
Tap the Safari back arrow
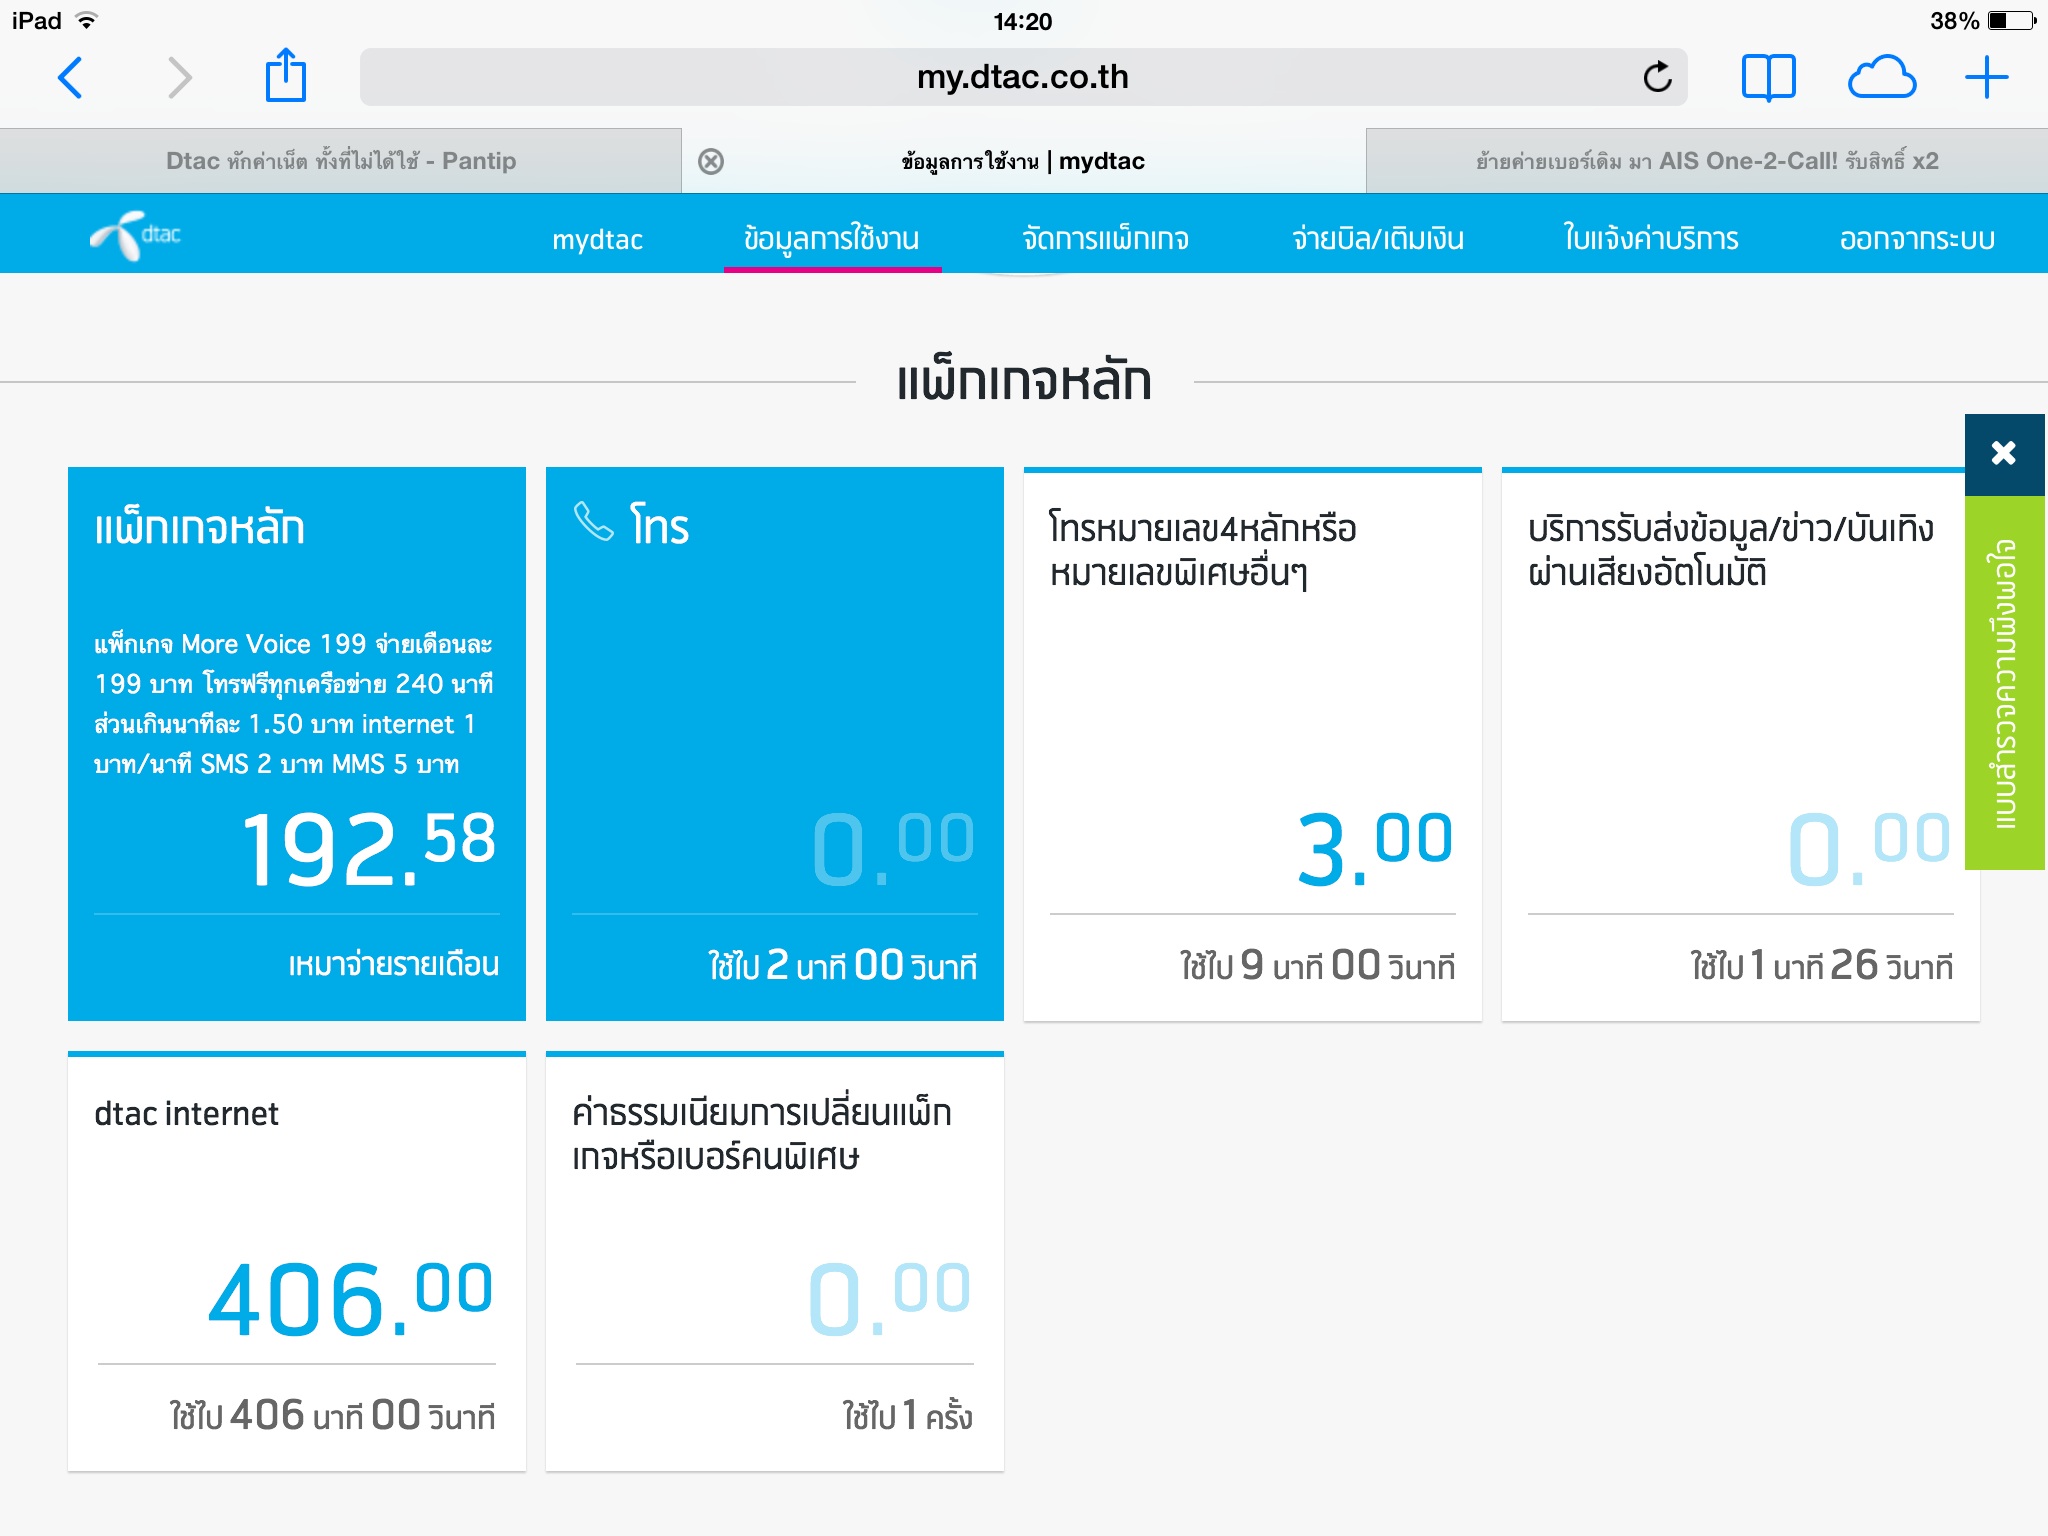70,77
